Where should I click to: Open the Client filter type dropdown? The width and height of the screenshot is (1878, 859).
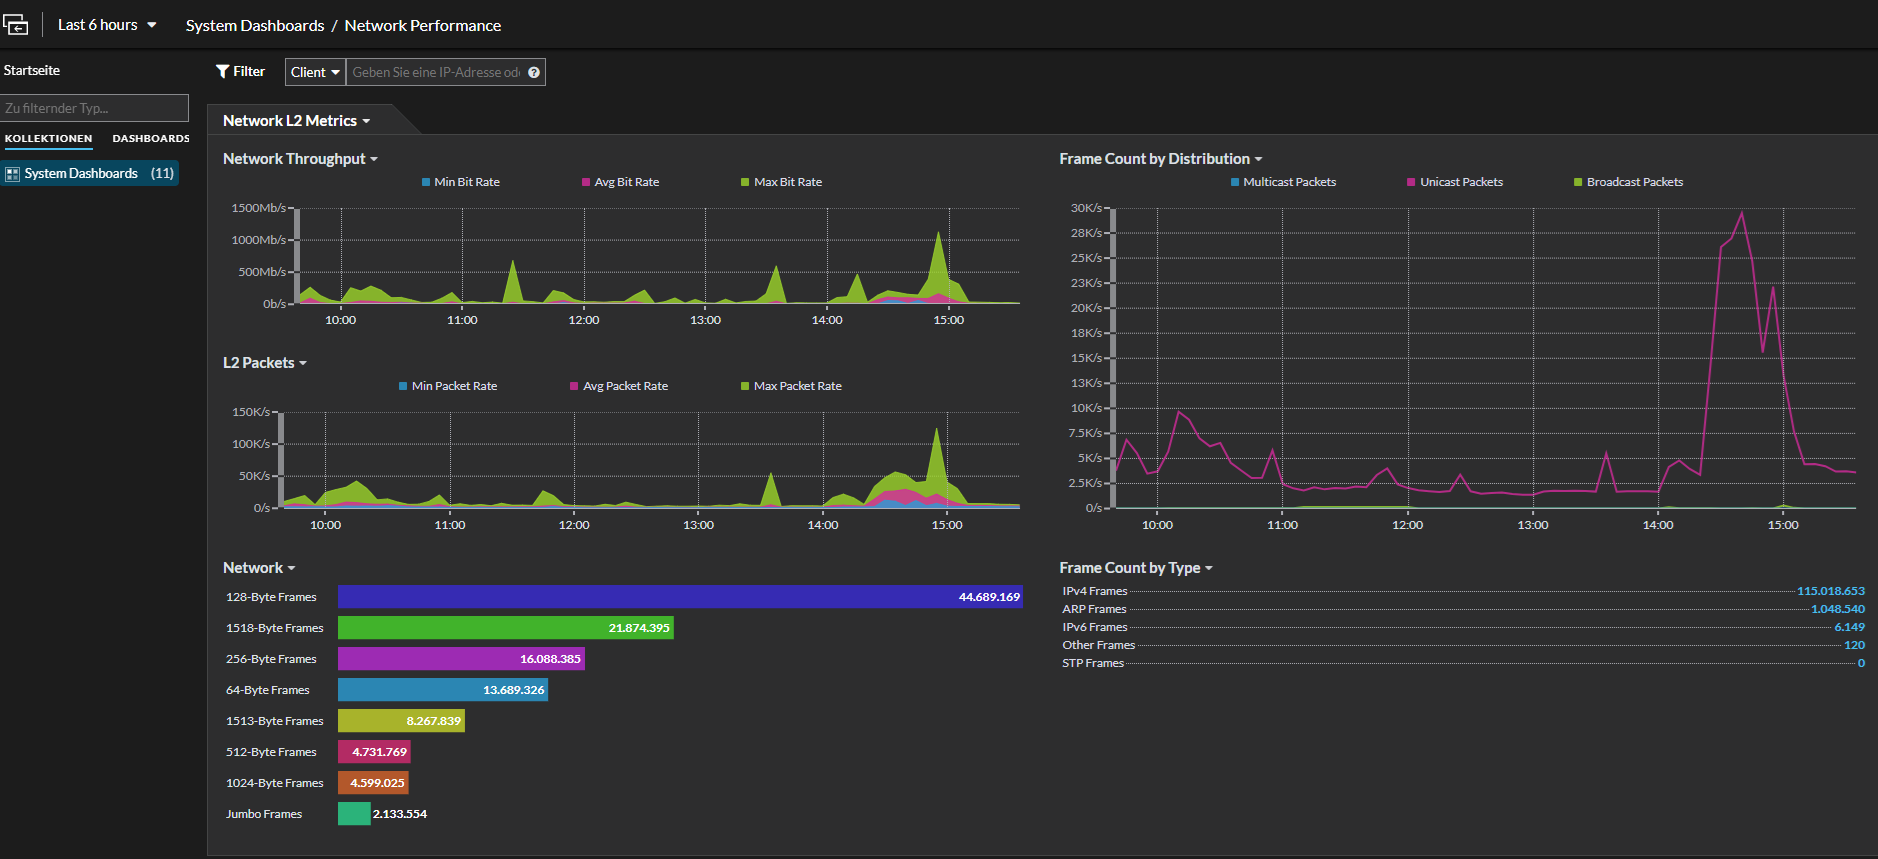[x=315, y=72]
